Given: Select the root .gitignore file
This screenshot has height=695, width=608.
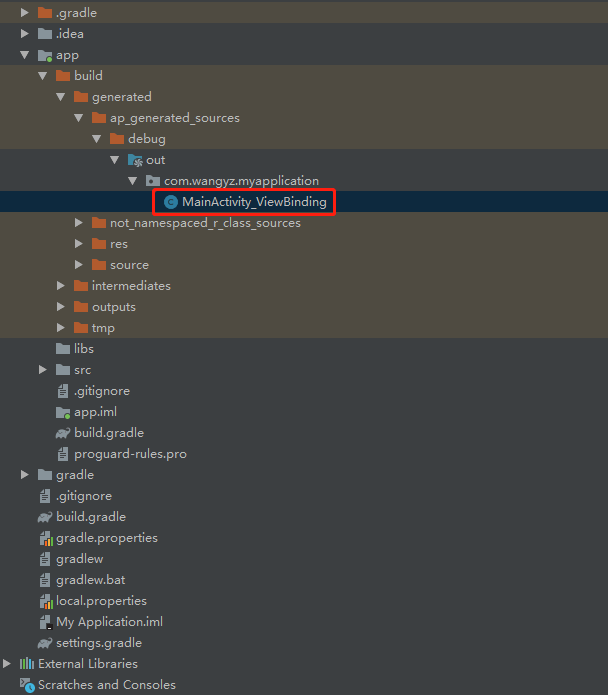Looking at the screenshot, I should [x=84, y=496].
